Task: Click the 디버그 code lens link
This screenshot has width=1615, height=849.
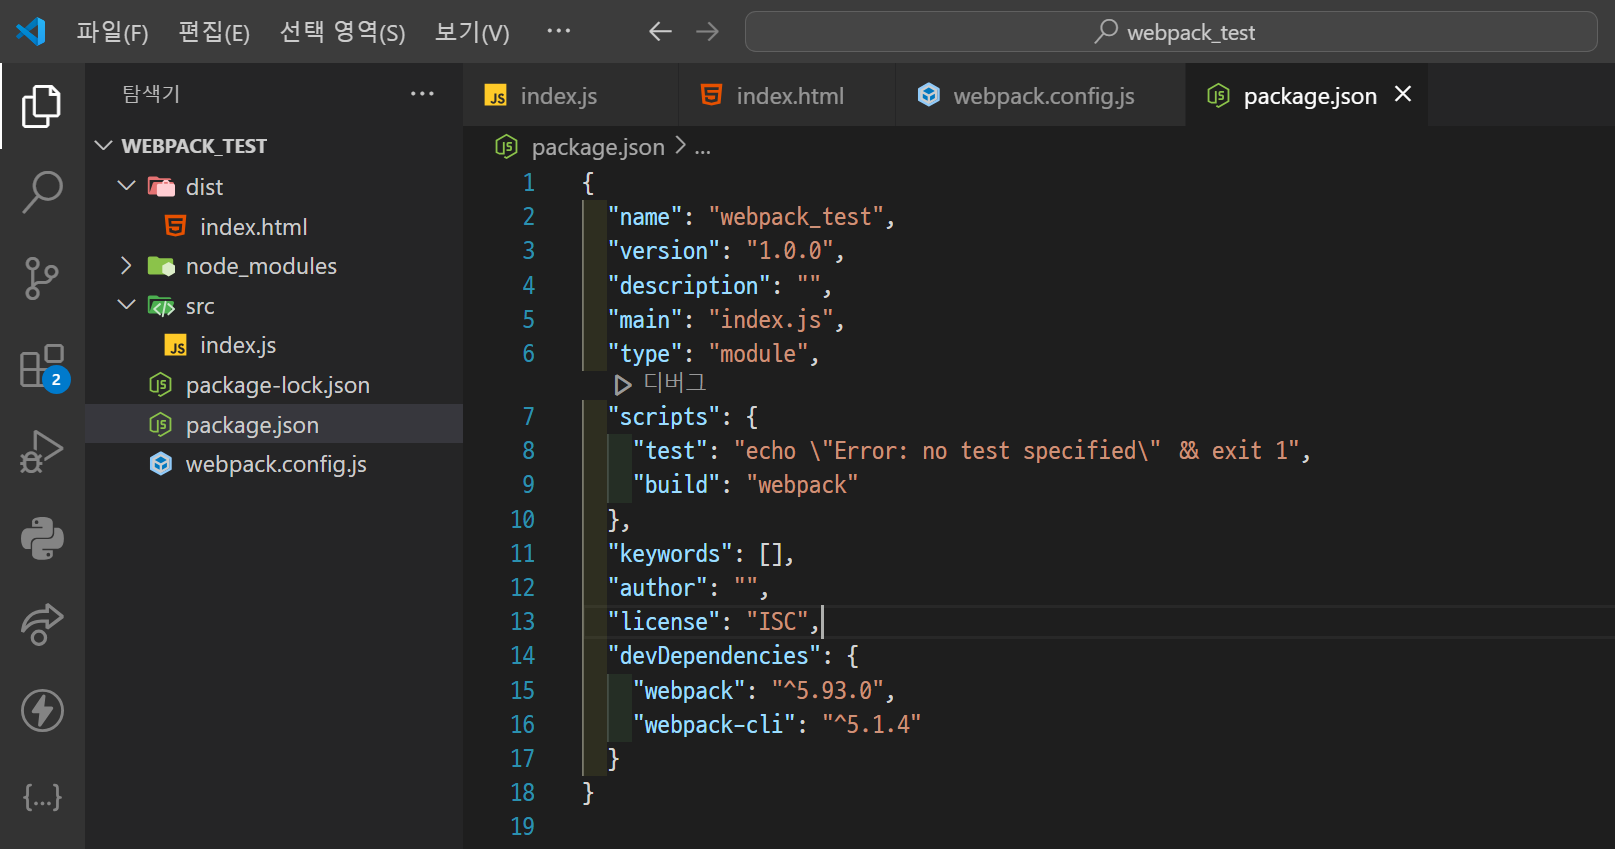Action: 675,383
